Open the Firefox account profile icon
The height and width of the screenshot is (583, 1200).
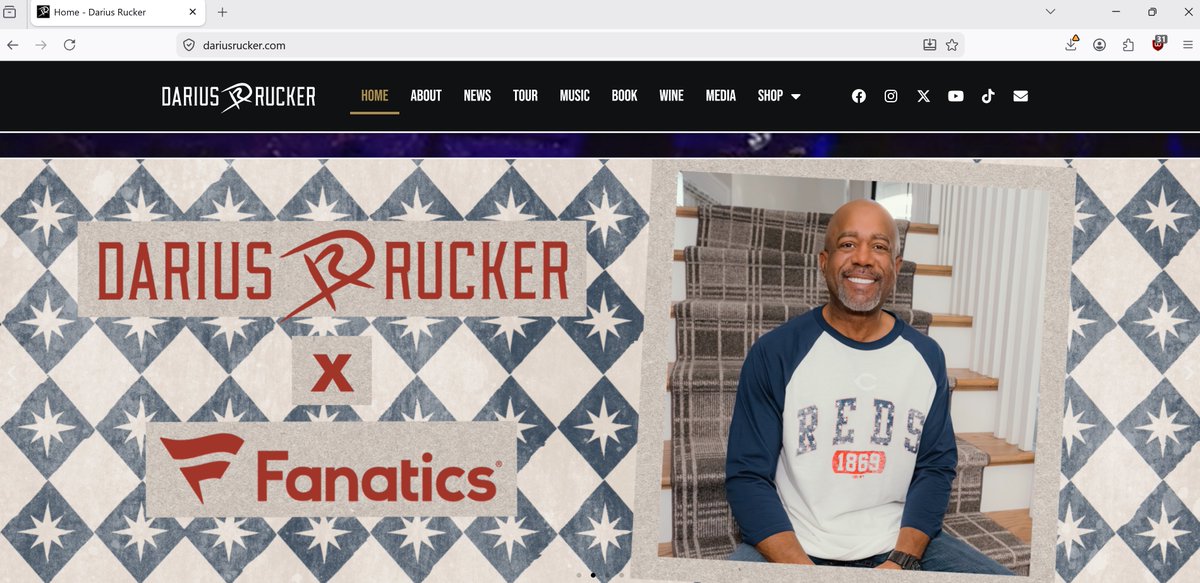[x=1099, y=45]
